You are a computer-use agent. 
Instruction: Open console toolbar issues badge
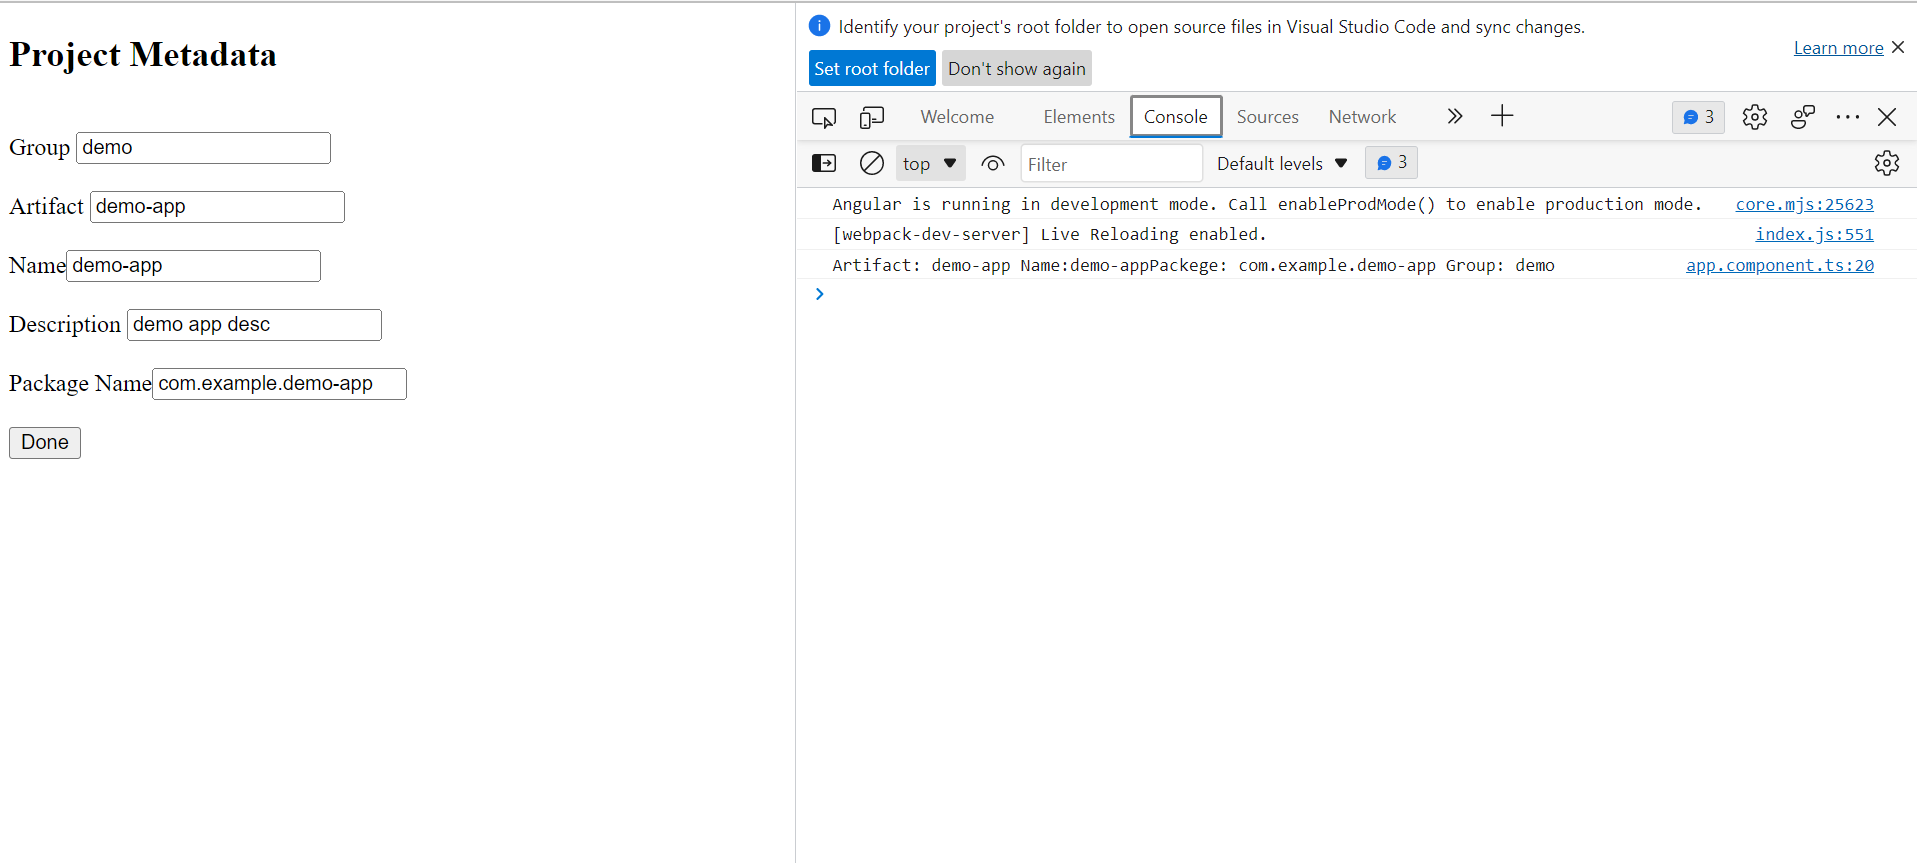click(x=1391, y=162)
